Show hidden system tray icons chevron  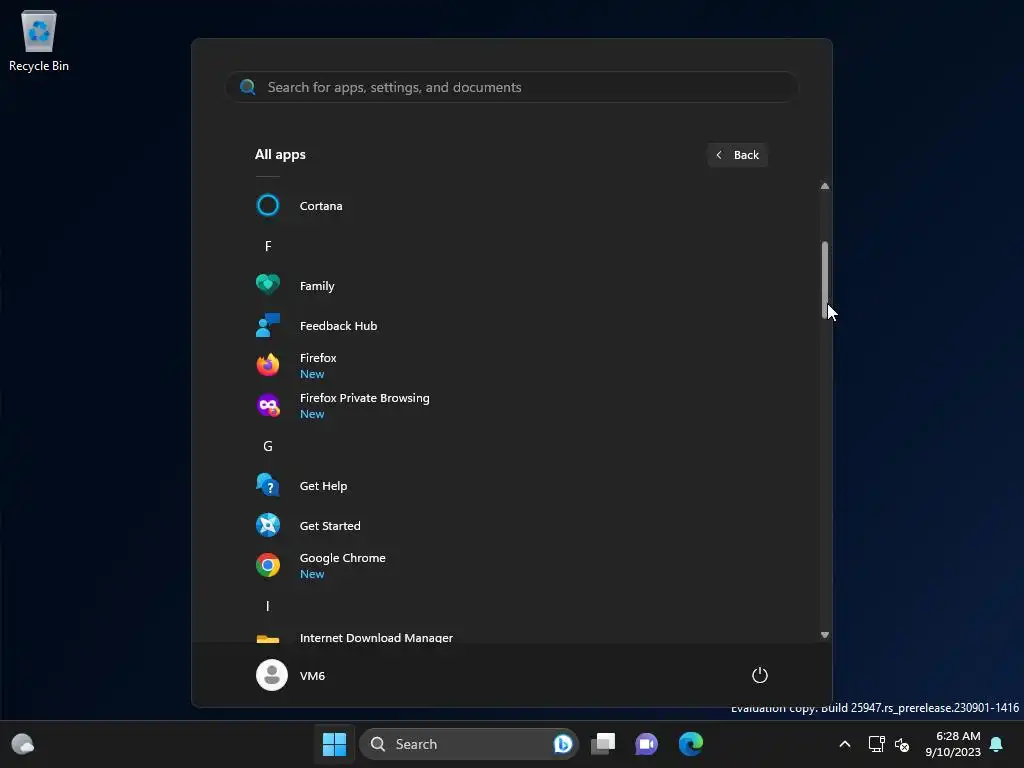click(x=844, y=744)
